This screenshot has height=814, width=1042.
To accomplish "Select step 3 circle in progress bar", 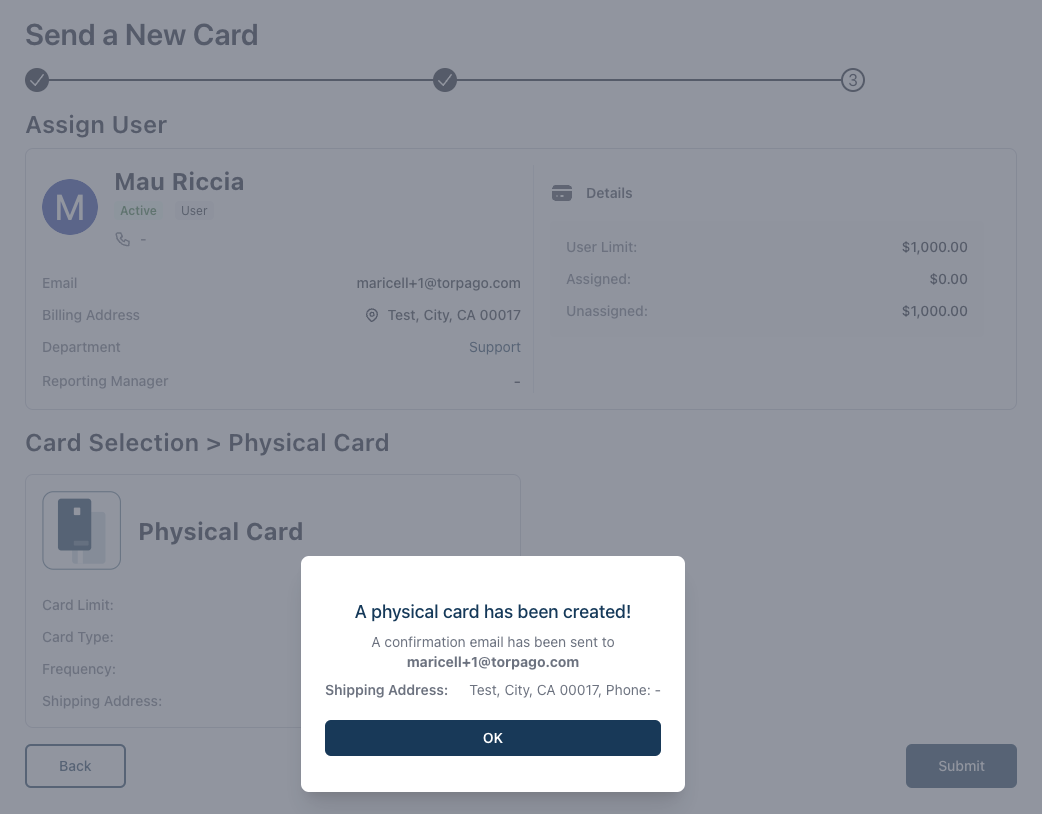I will pyautogui.click(x=853, y=80).
